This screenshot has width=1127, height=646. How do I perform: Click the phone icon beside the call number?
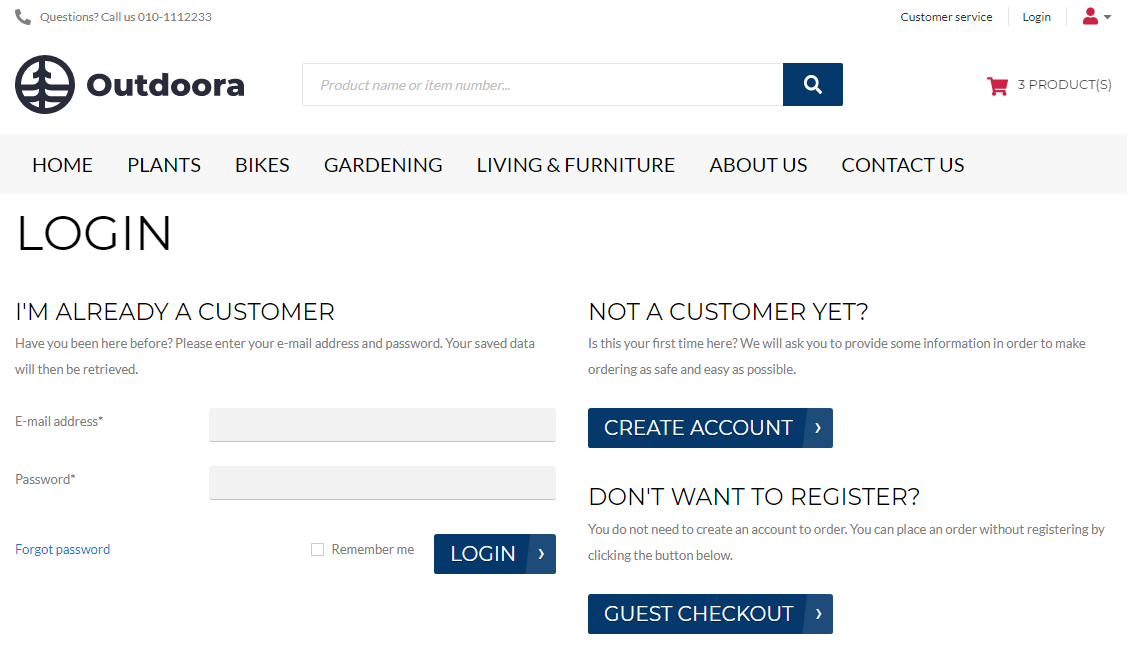click(x=23, y=17)
